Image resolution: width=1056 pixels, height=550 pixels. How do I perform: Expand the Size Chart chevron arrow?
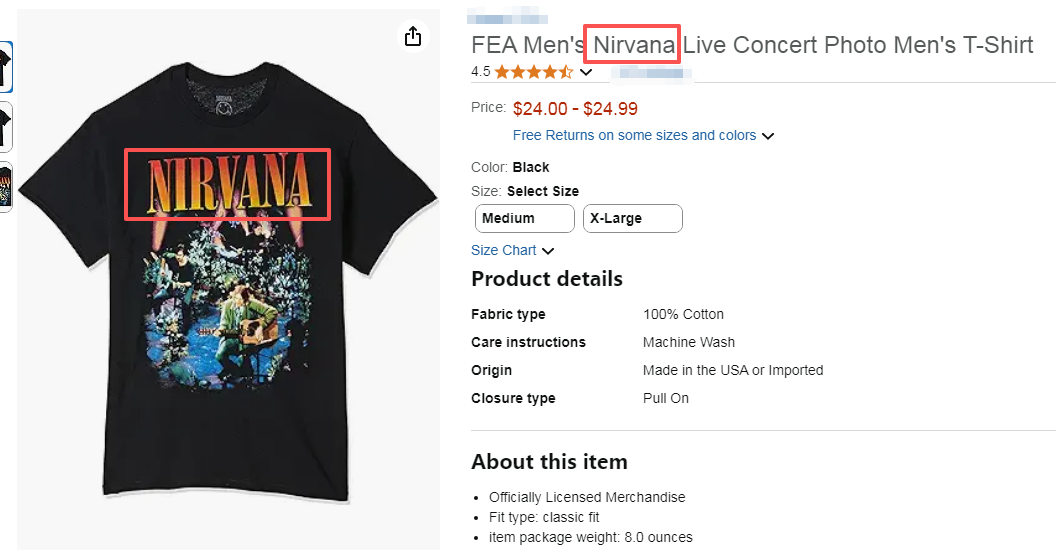[548, 251]
